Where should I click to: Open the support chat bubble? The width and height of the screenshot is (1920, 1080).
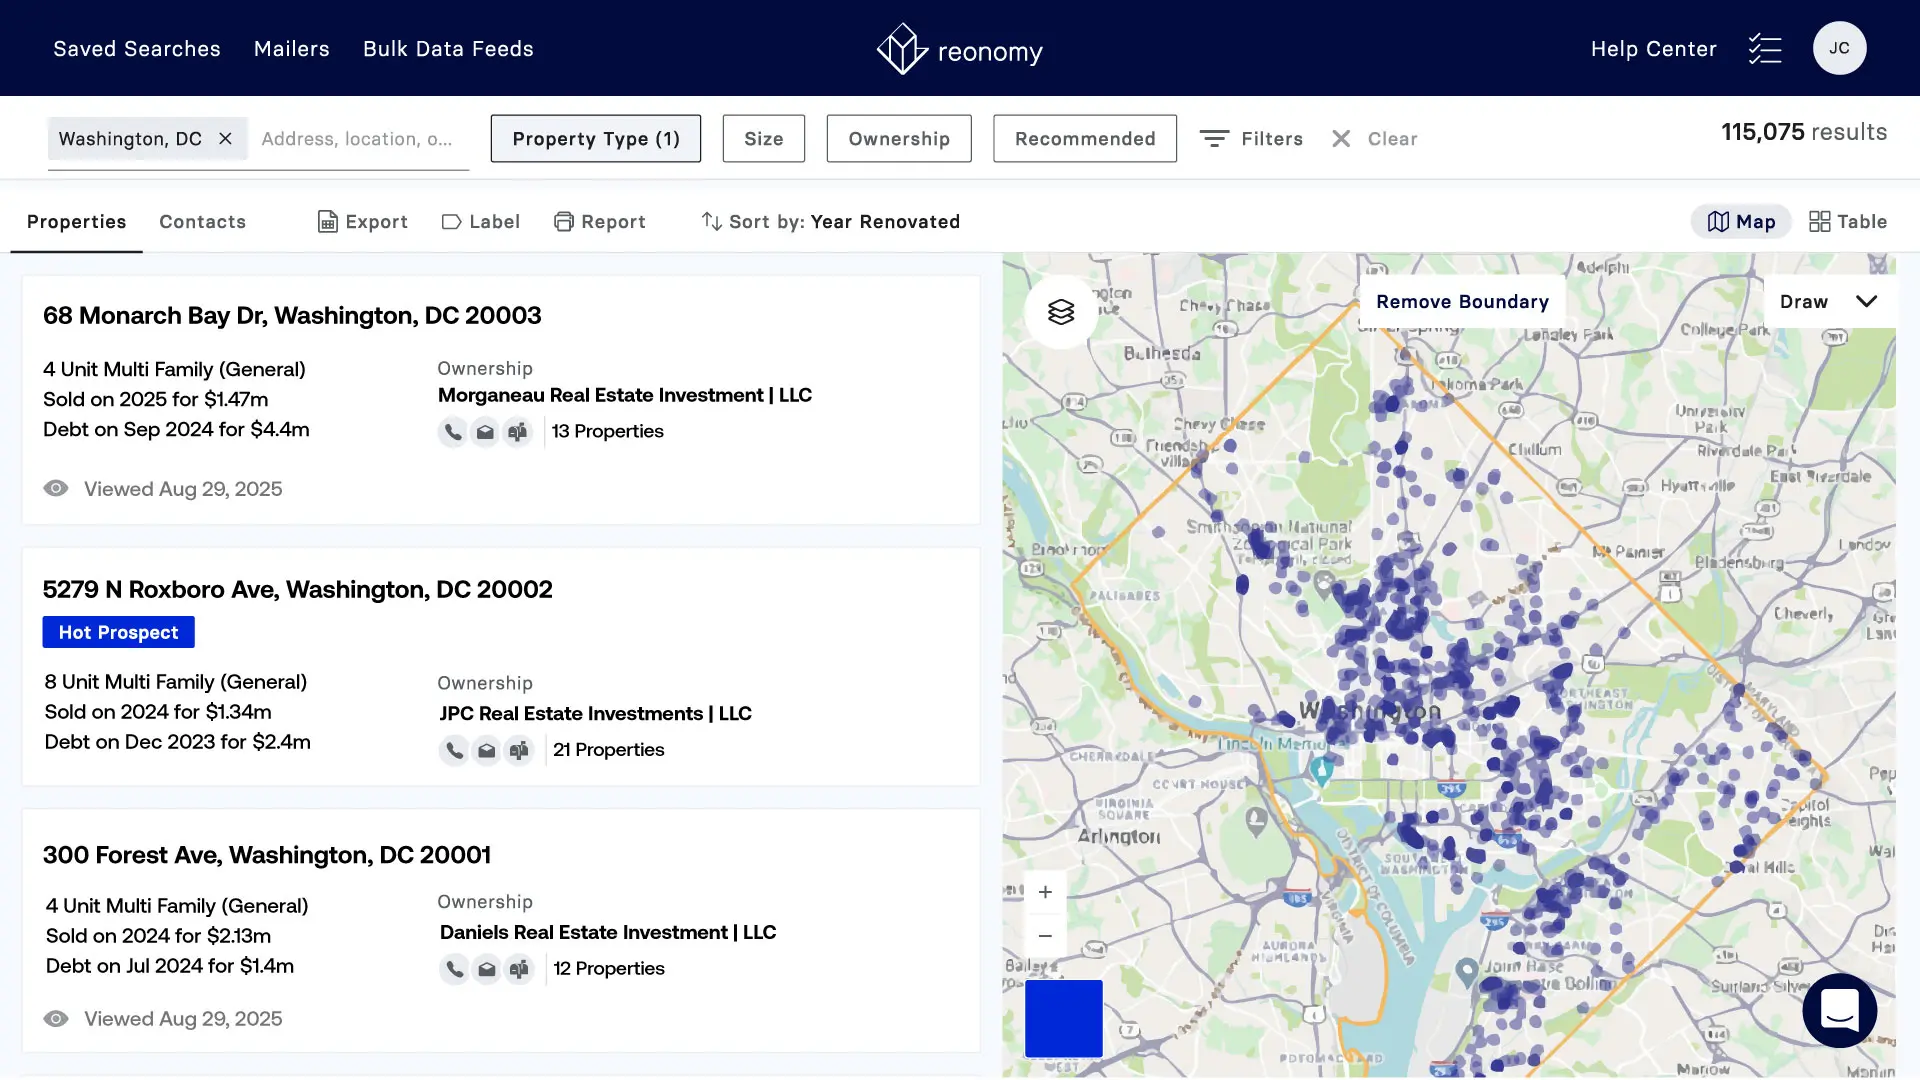click(x=1840, y=1011)
